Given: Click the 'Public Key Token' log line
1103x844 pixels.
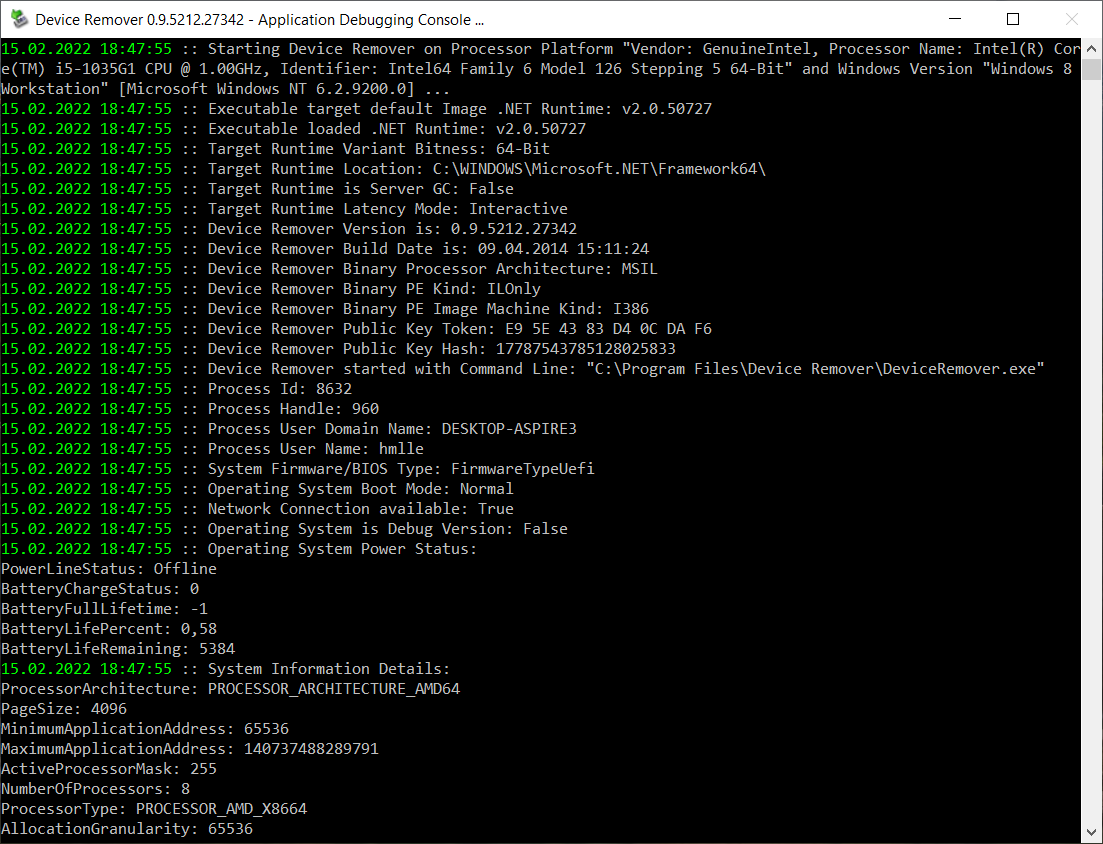Looking at the screenshot, I should point(357,329).
